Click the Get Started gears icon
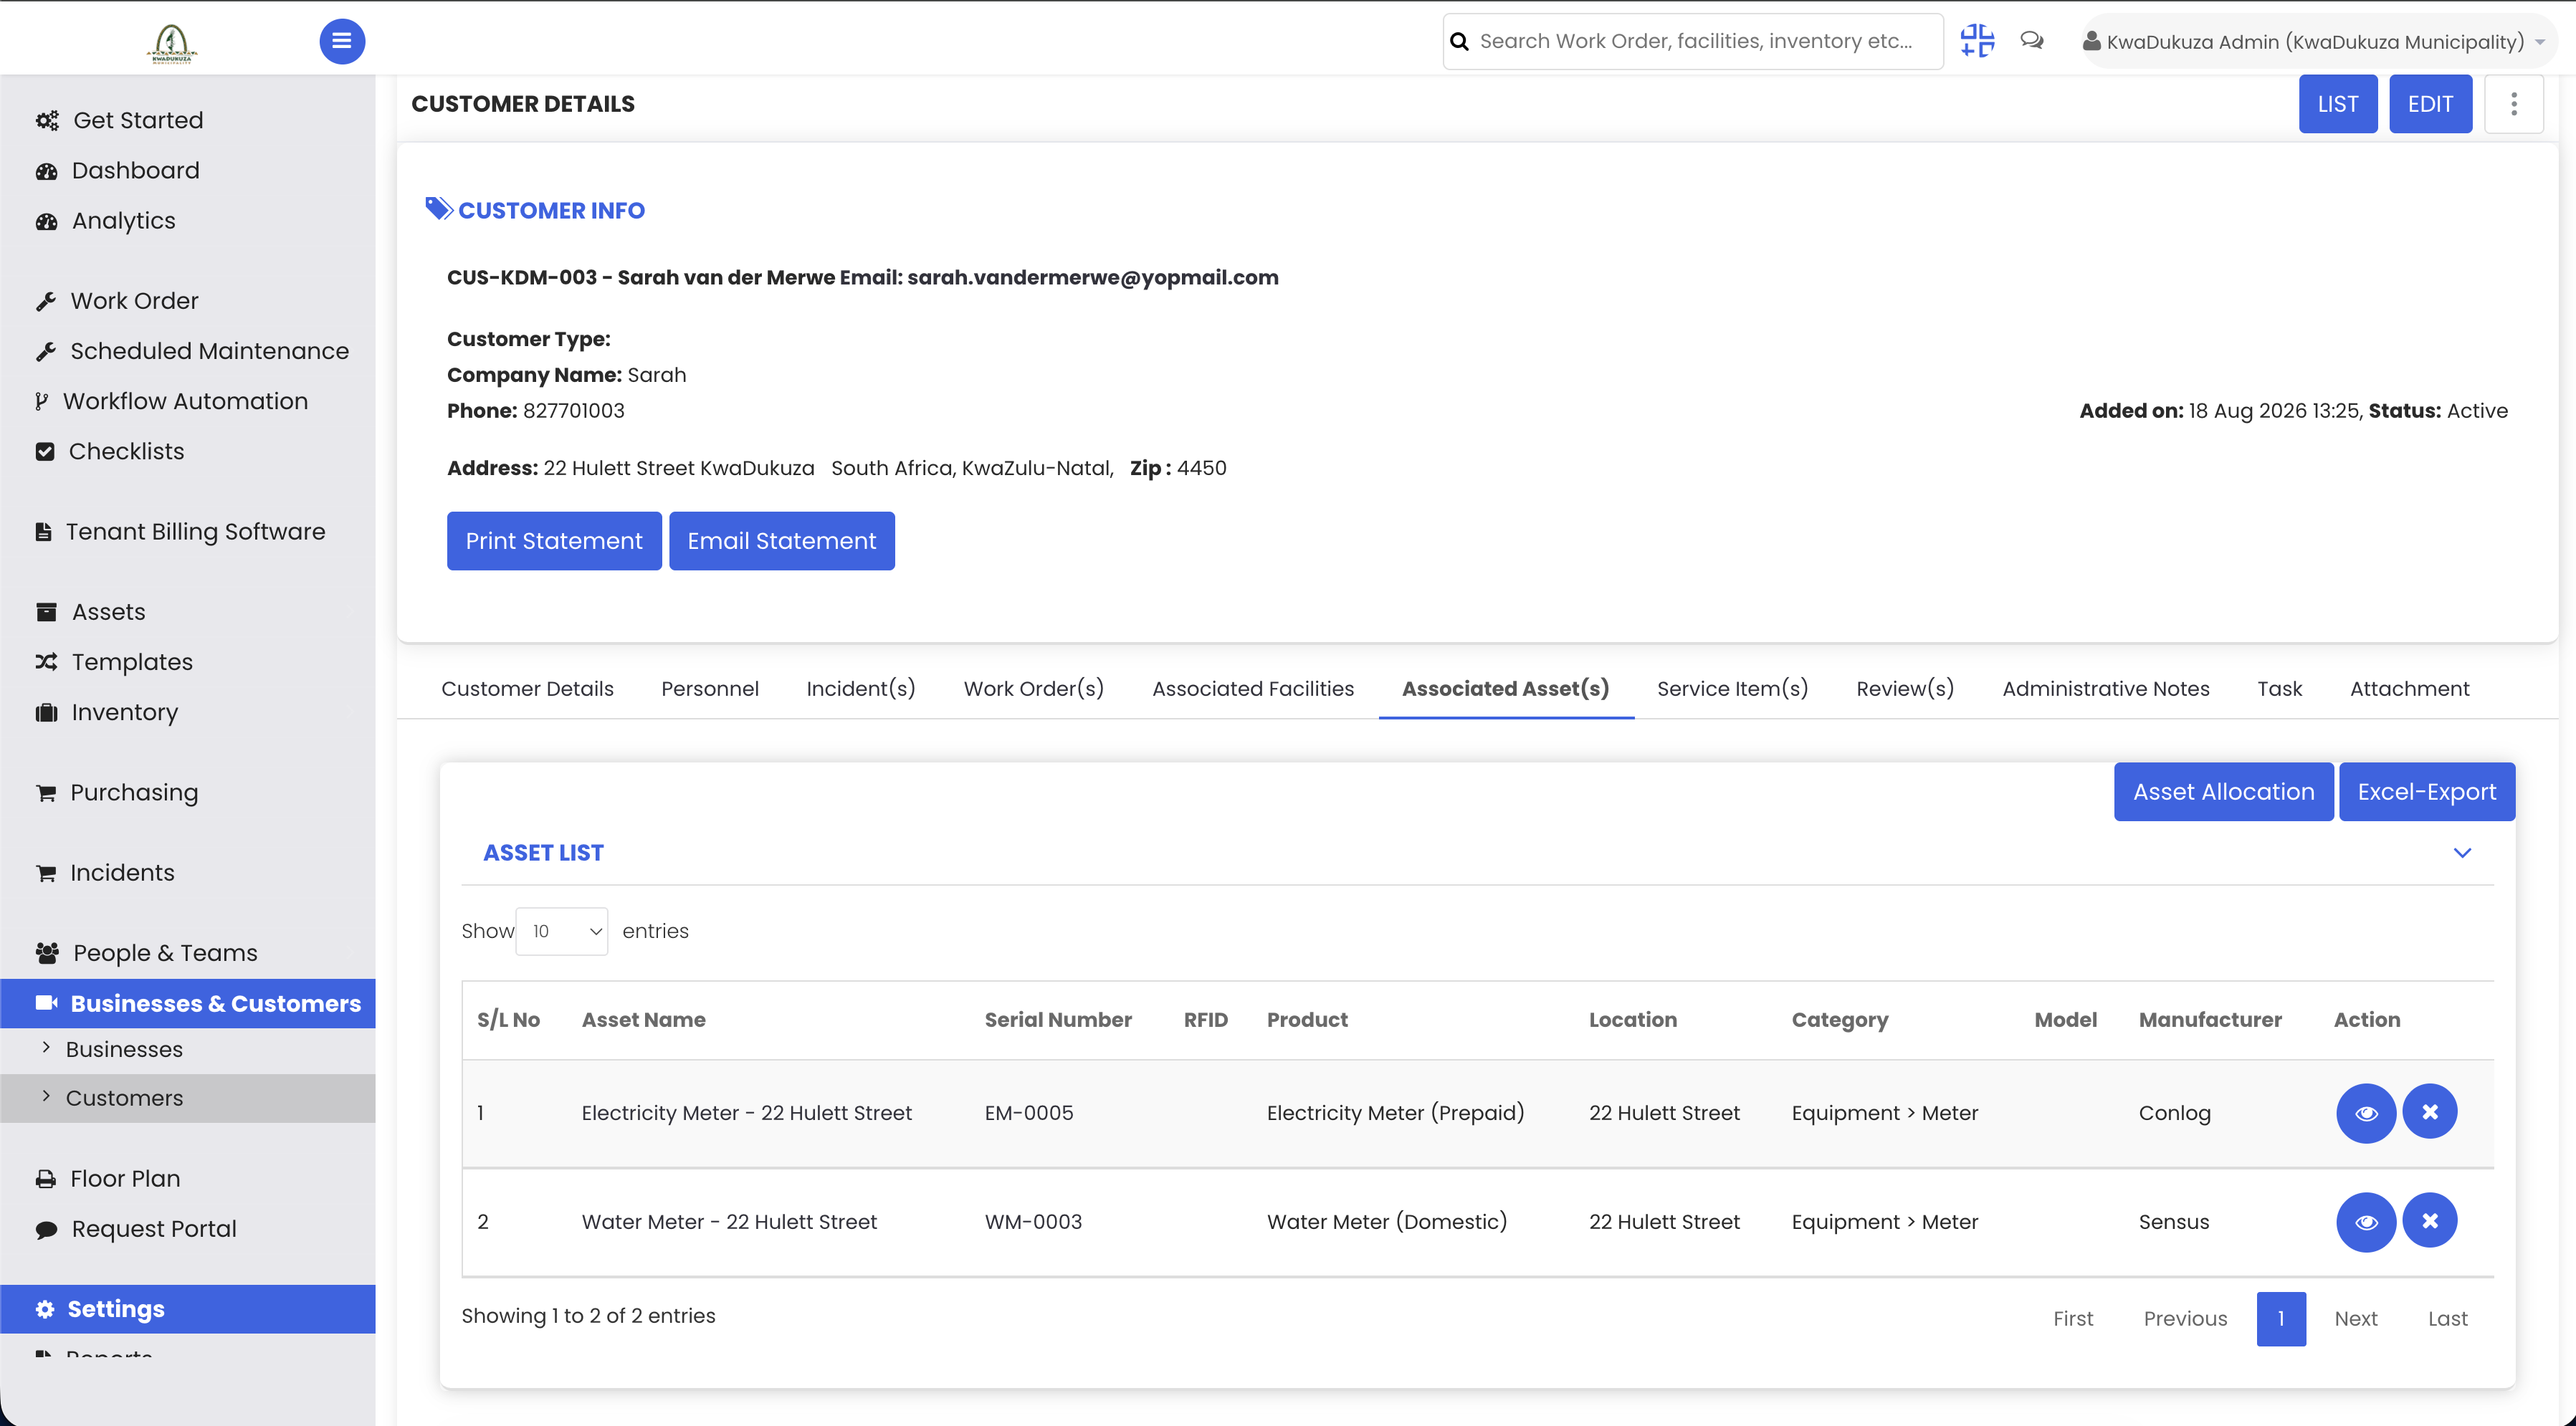2576x1426 pixels. coord(47,121)
